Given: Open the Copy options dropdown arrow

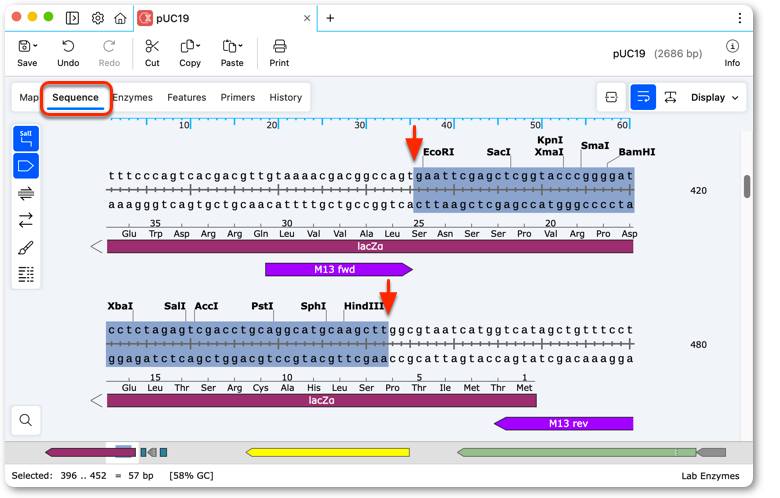Looking at the screenshot, I should (x=198, y=46).
